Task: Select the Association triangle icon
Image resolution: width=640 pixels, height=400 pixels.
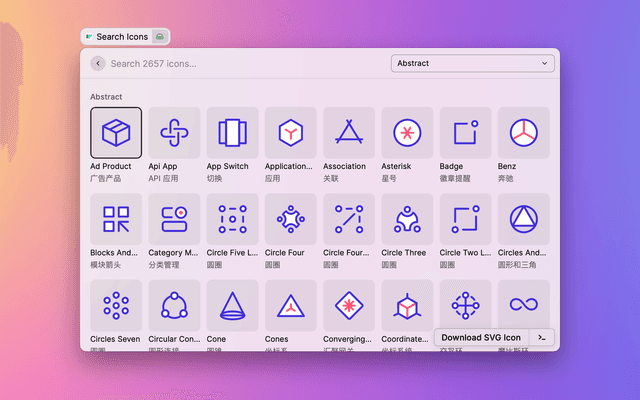Action: click(x=349, y=133)
